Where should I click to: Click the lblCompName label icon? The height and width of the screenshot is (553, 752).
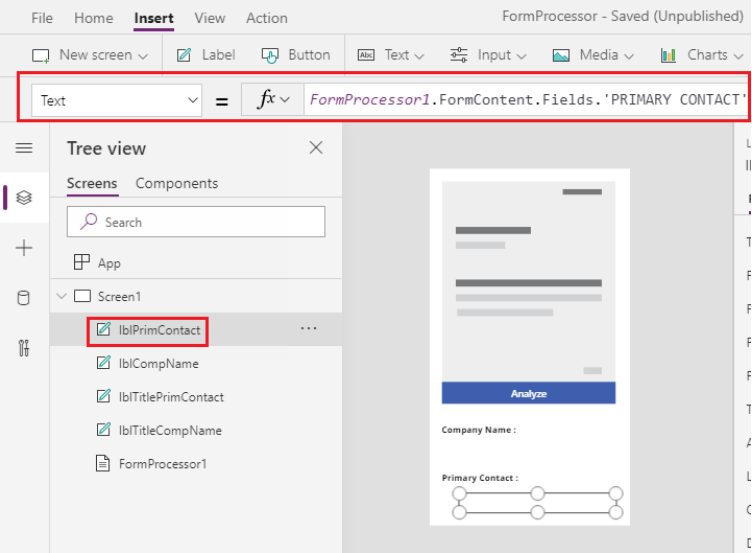(104, 363)
